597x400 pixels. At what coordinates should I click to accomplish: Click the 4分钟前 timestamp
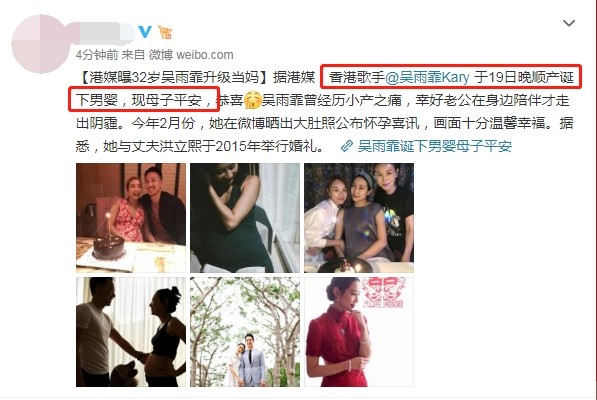[97, 55]
